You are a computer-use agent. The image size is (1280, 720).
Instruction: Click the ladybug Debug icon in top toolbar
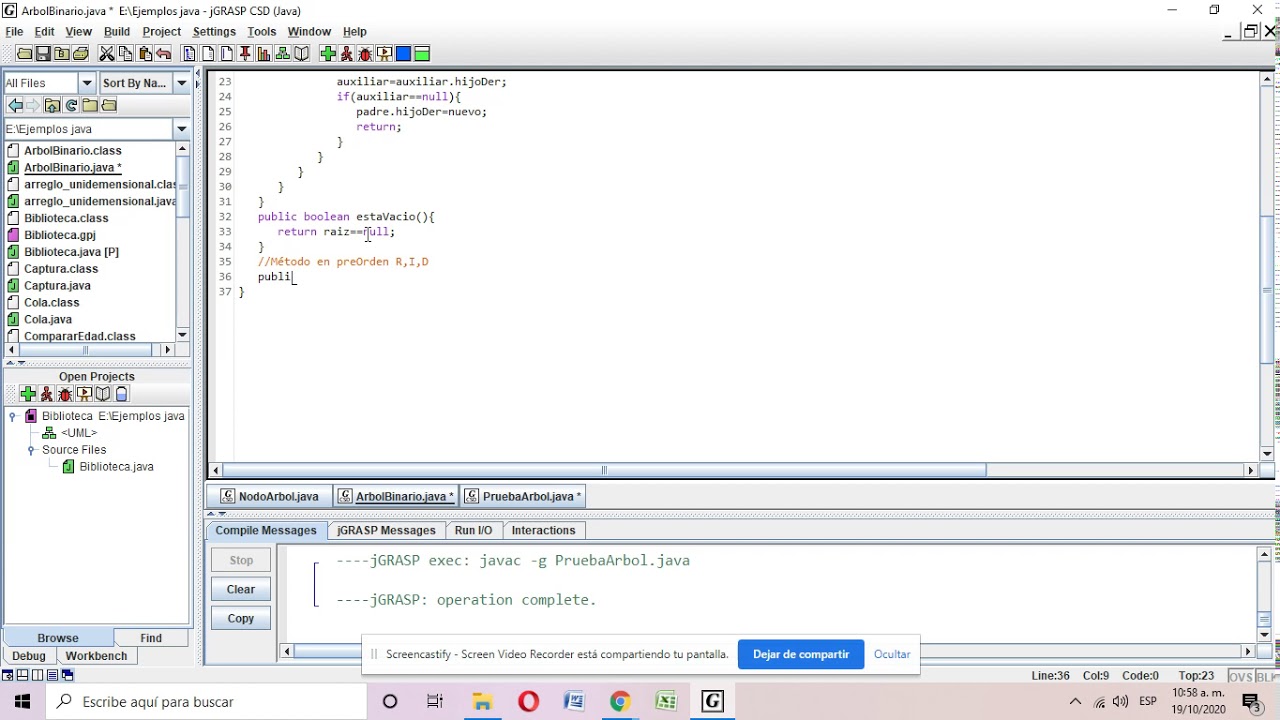coord(365,54)
